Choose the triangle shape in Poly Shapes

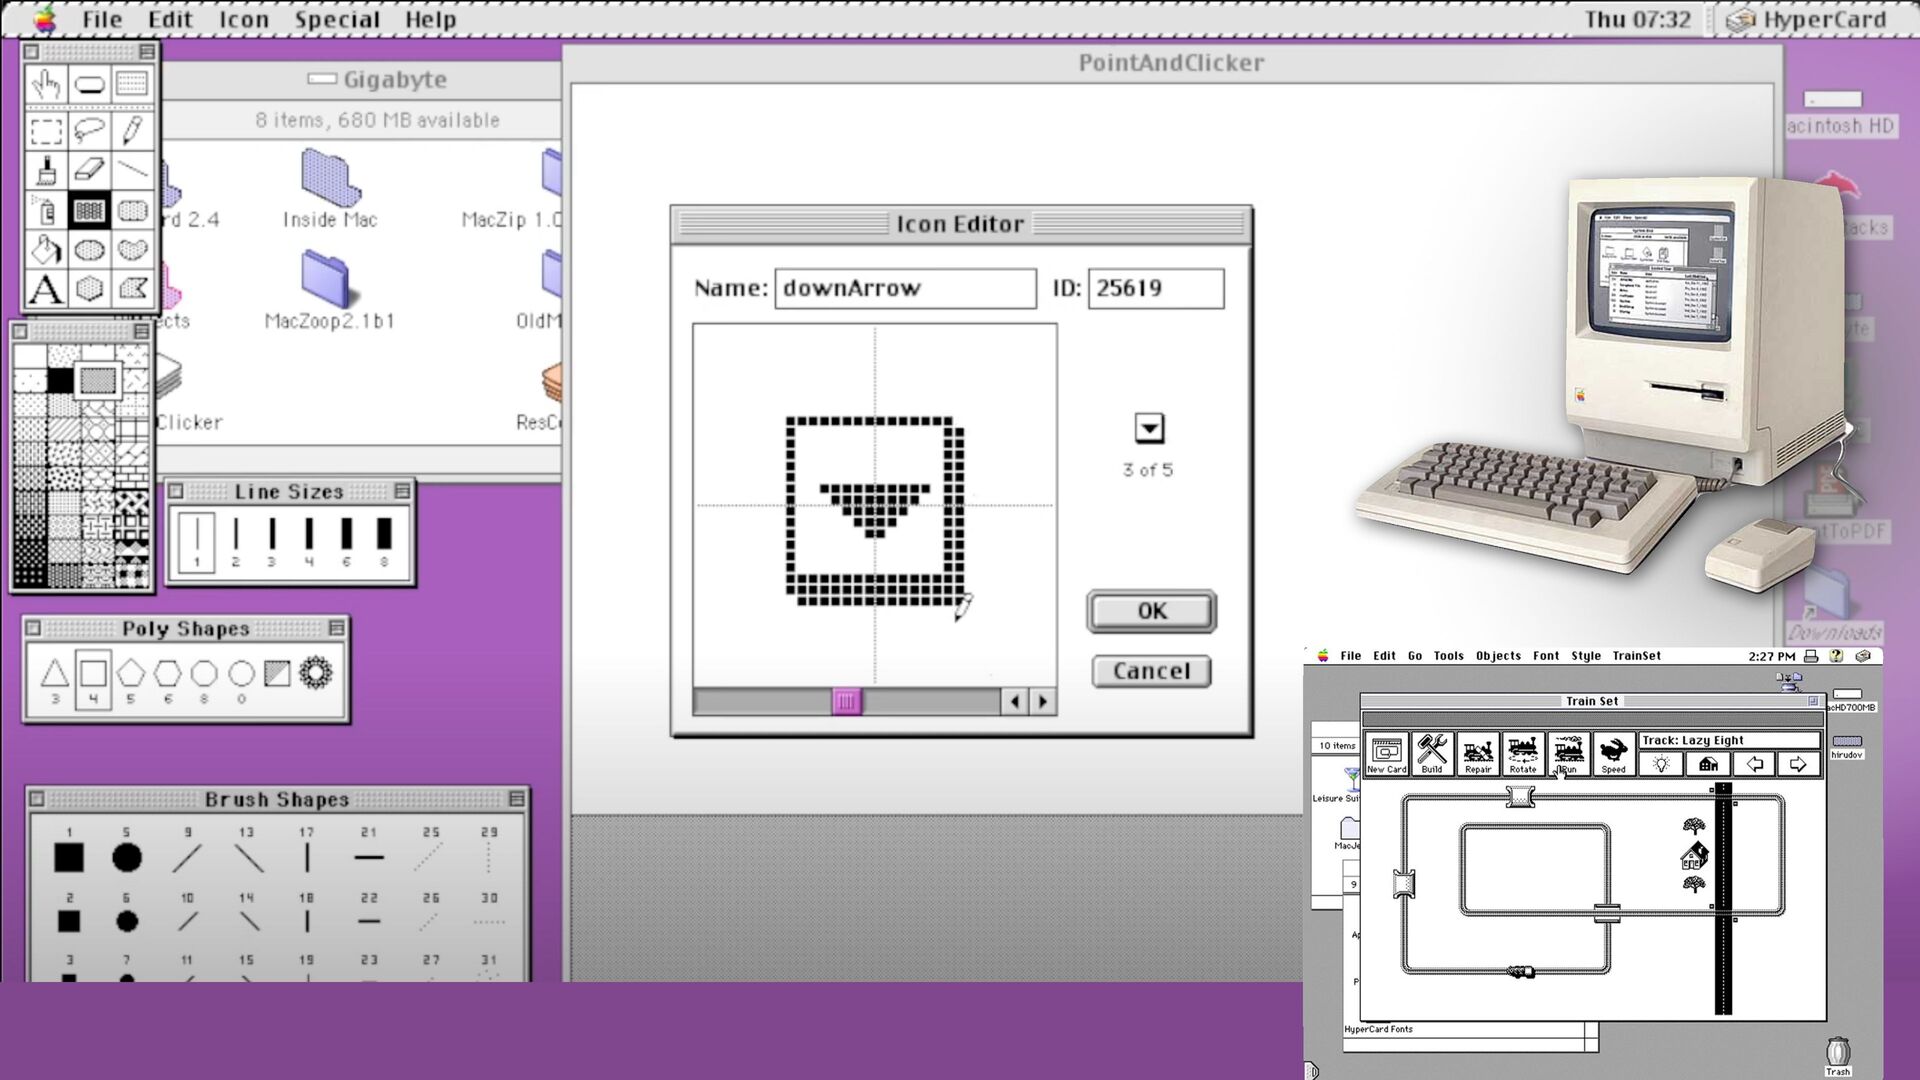55,675
